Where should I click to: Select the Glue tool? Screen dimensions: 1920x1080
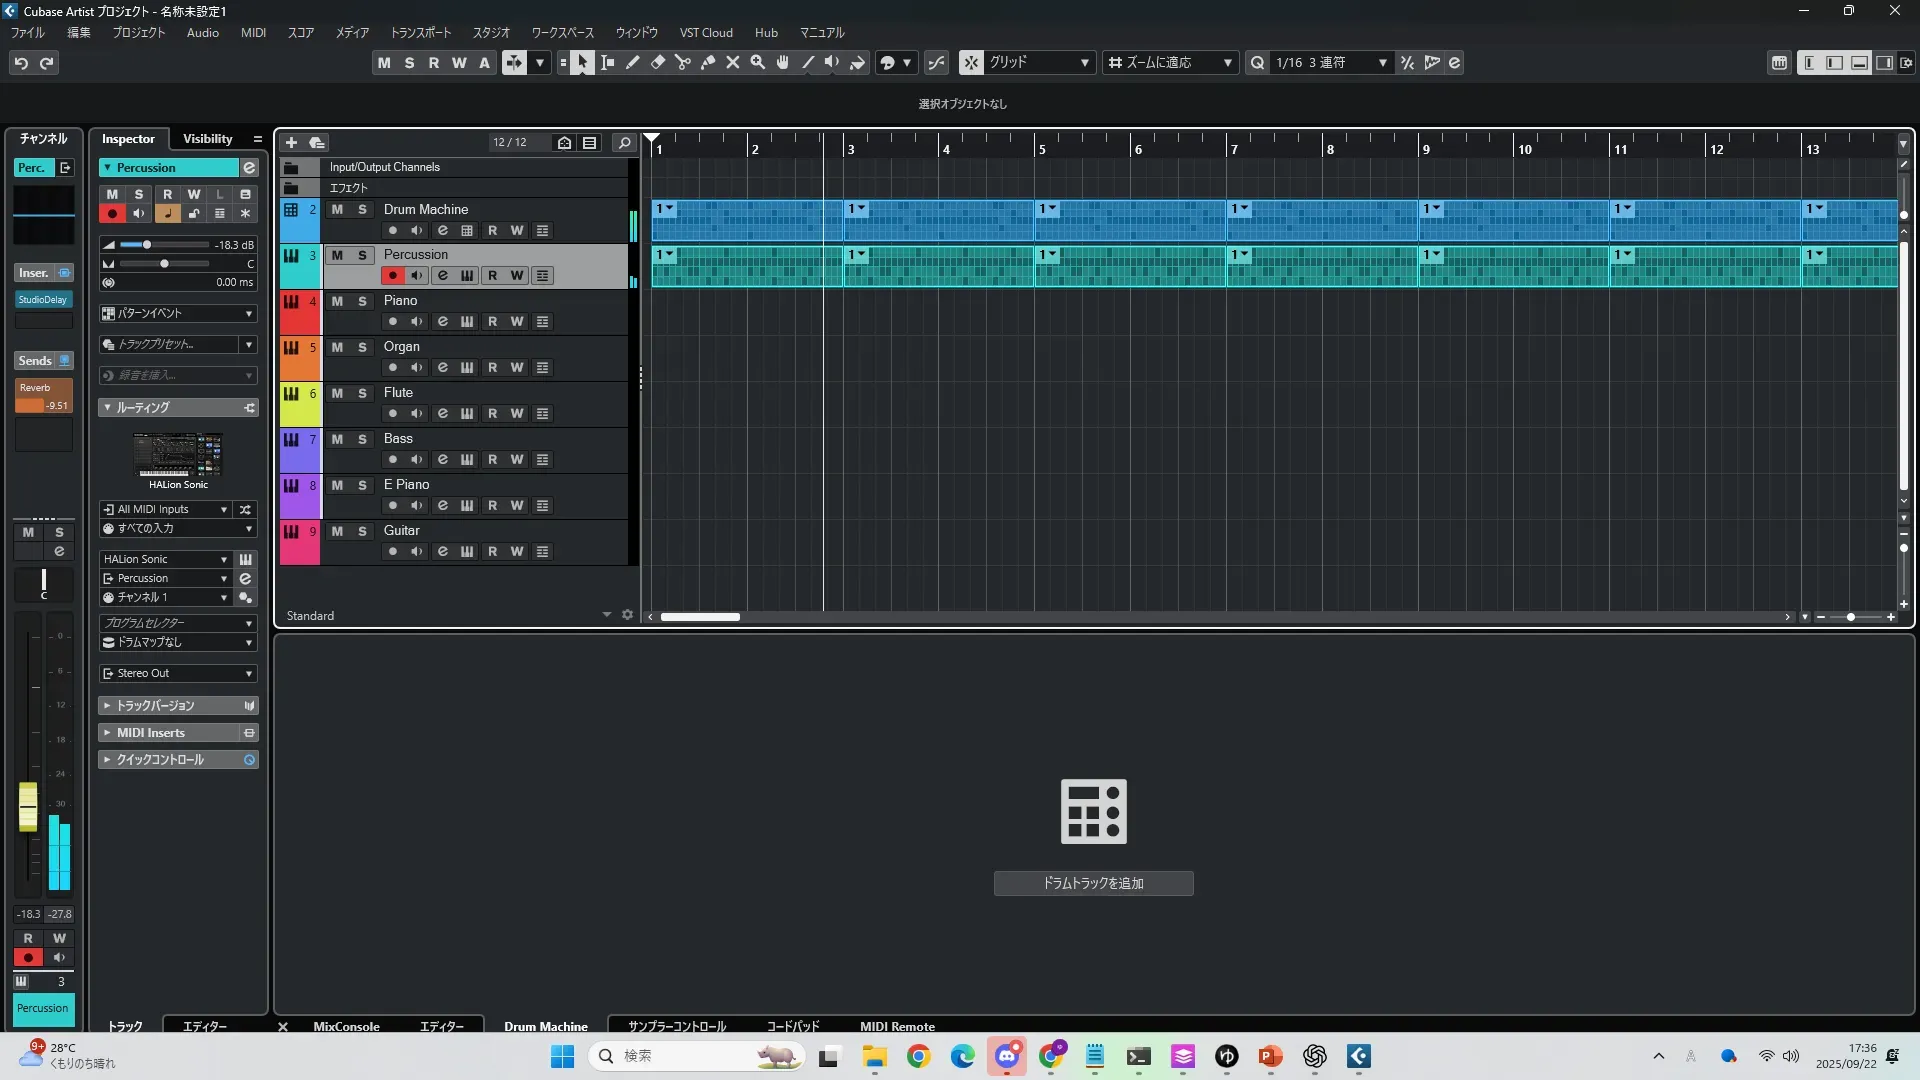point(708,62)
